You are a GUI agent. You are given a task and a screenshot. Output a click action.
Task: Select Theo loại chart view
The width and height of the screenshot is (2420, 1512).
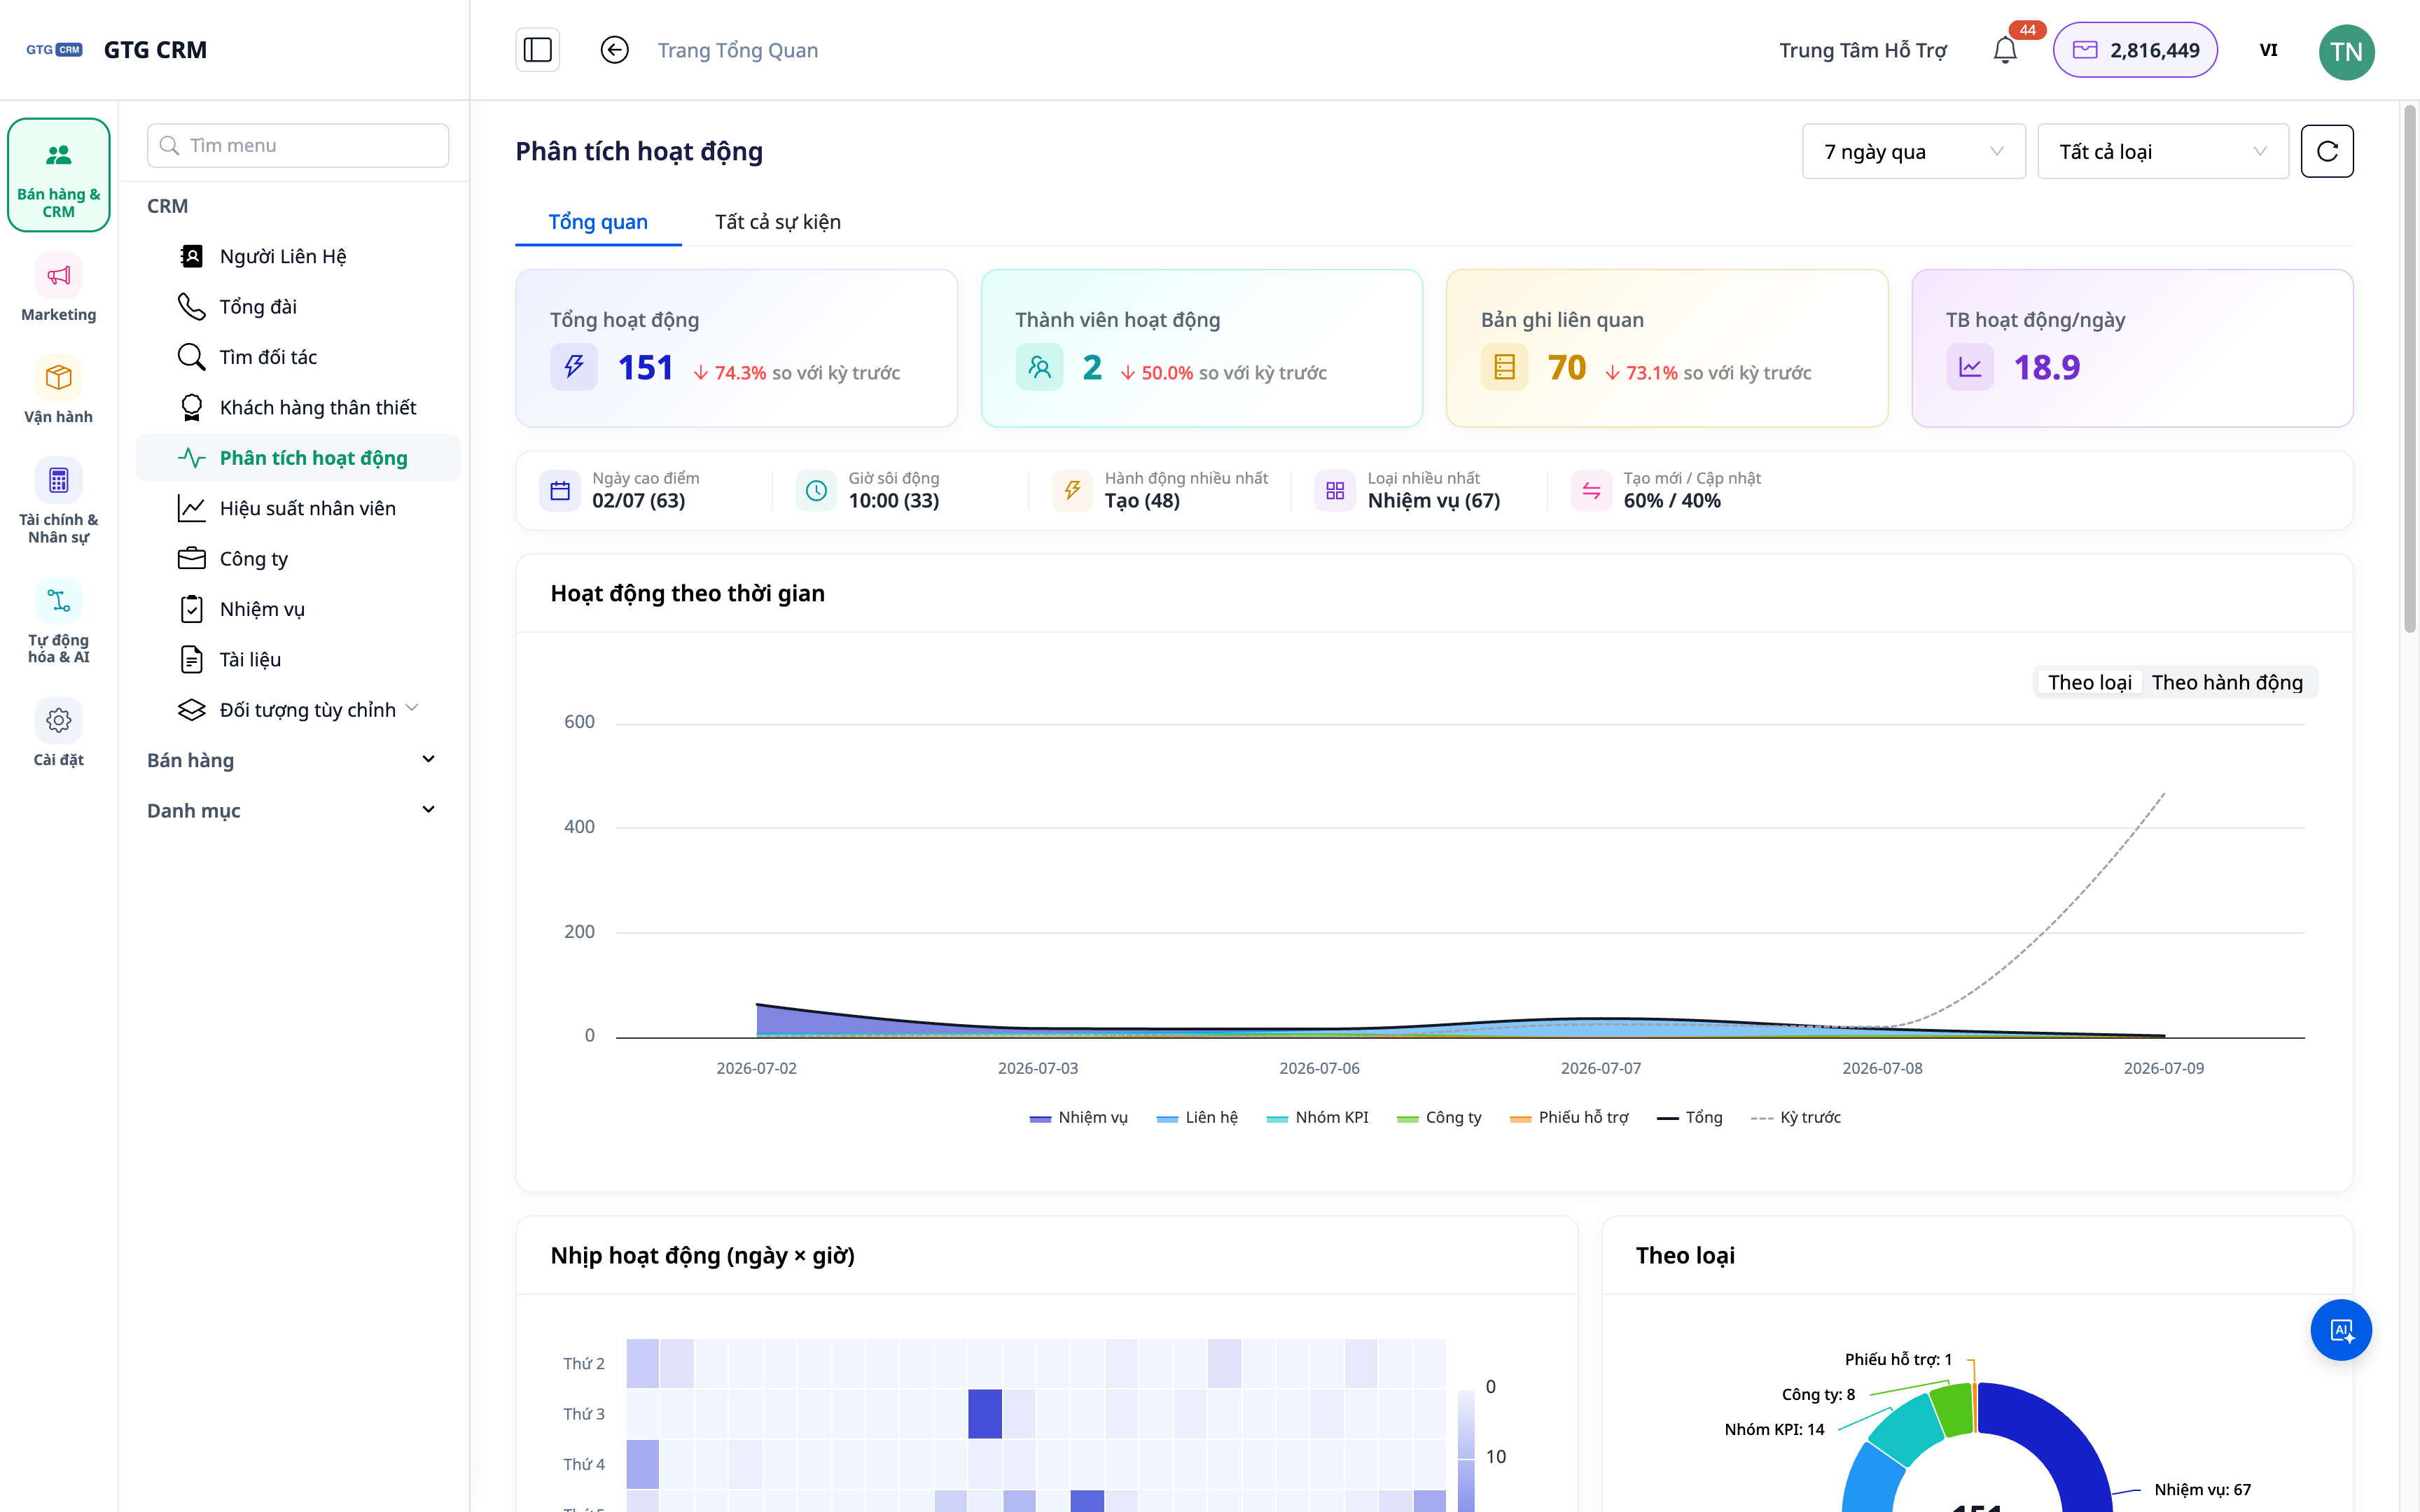tap(2089, 682)
